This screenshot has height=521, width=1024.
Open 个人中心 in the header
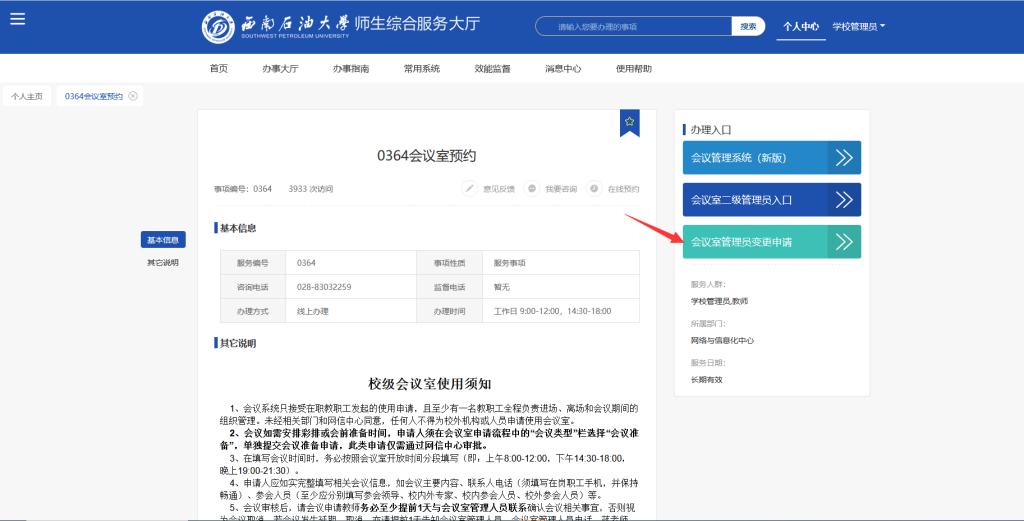click(800, 26)
